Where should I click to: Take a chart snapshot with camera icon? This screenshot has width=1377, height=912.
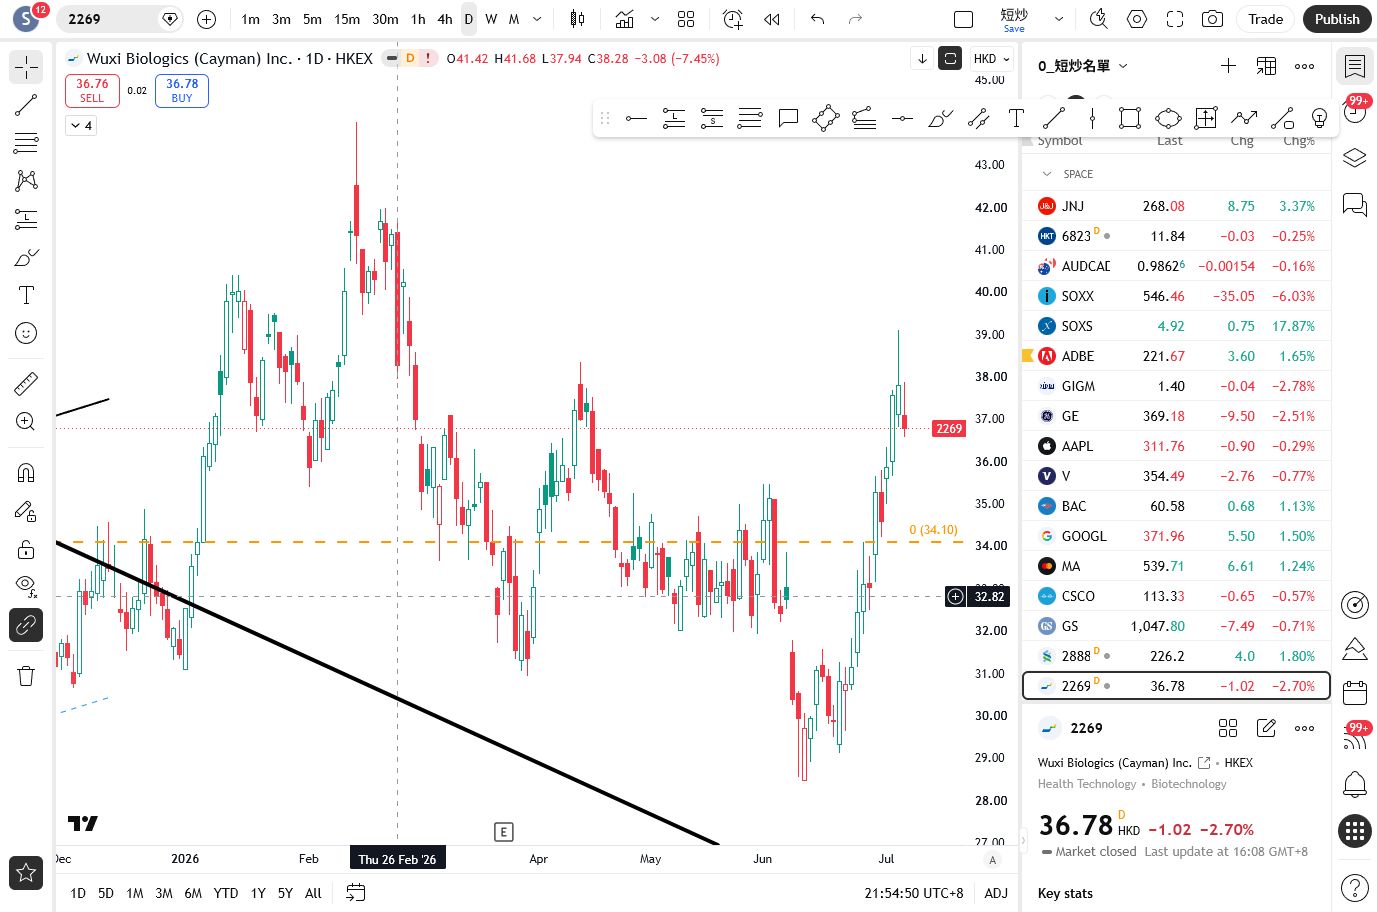tap(1212, 19)
